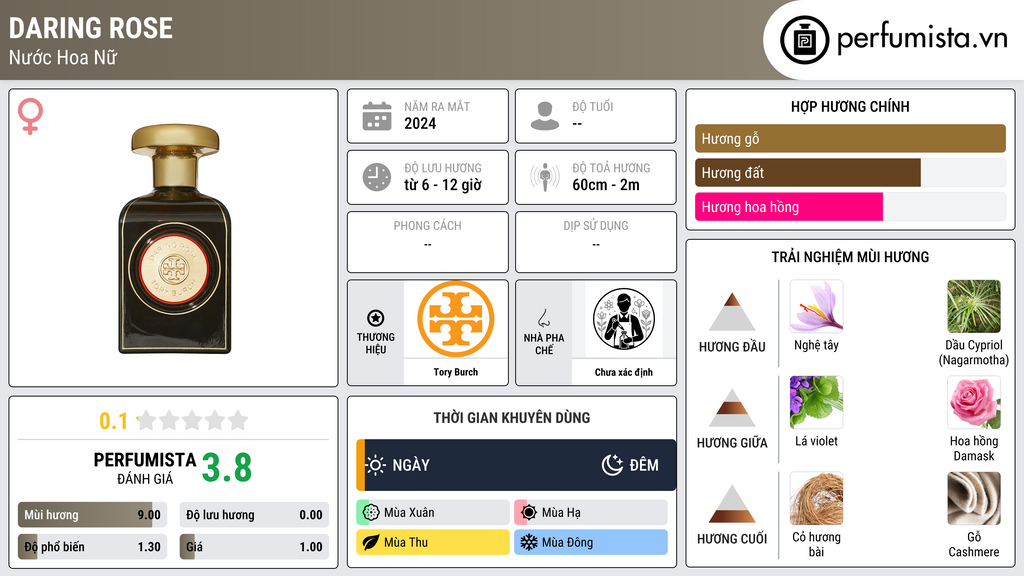Click the Phong cách card
Image resolution: width=1024 pixels, height=576 pixels.
coord(428,242)
